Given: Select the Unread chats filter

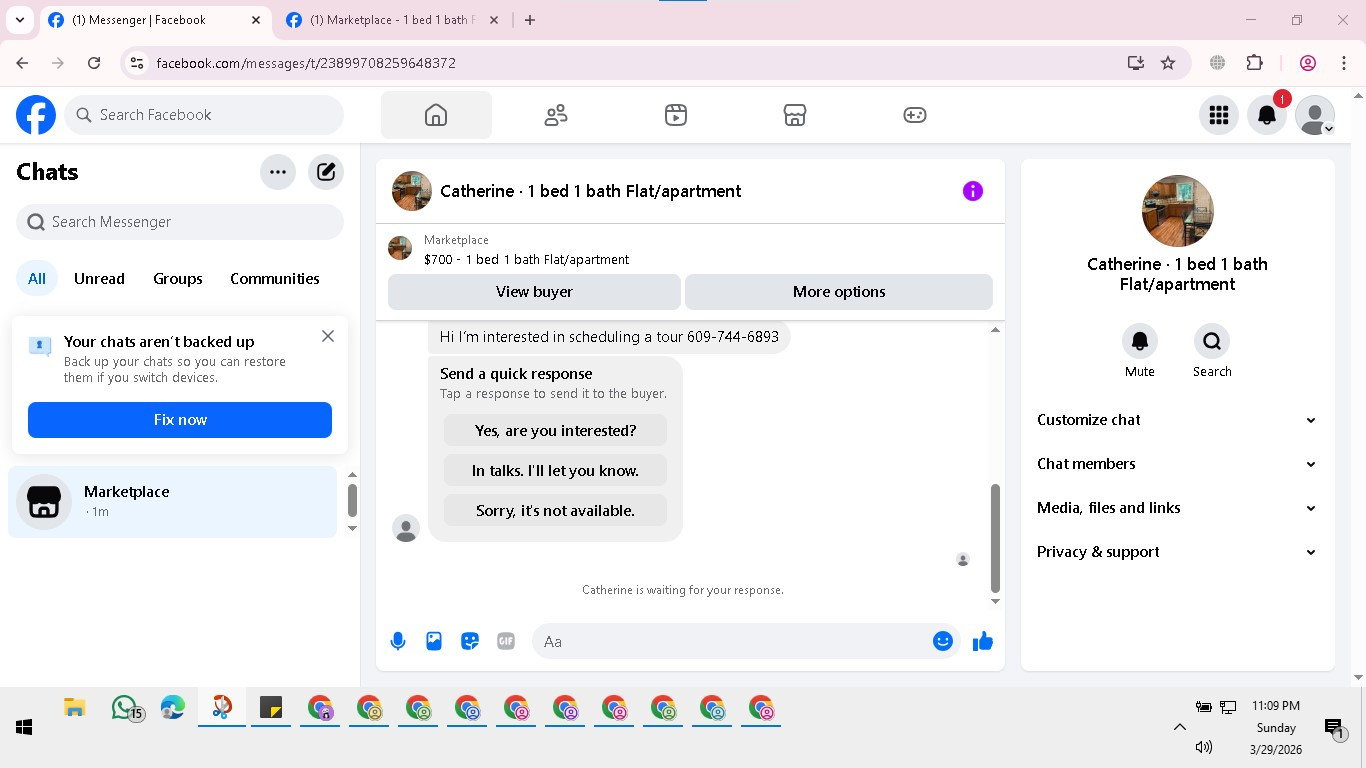Looking at the screenshot, I should [99, 279].
